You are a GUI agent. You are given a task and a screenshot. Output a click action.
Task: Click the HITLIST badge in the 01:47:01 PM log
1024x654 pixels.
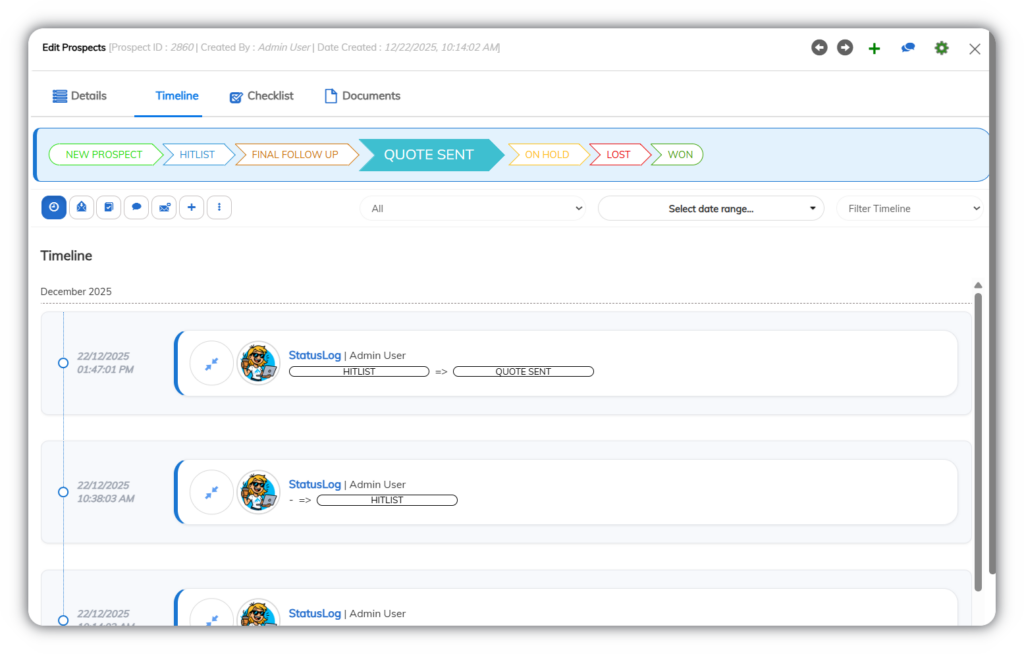359,372
